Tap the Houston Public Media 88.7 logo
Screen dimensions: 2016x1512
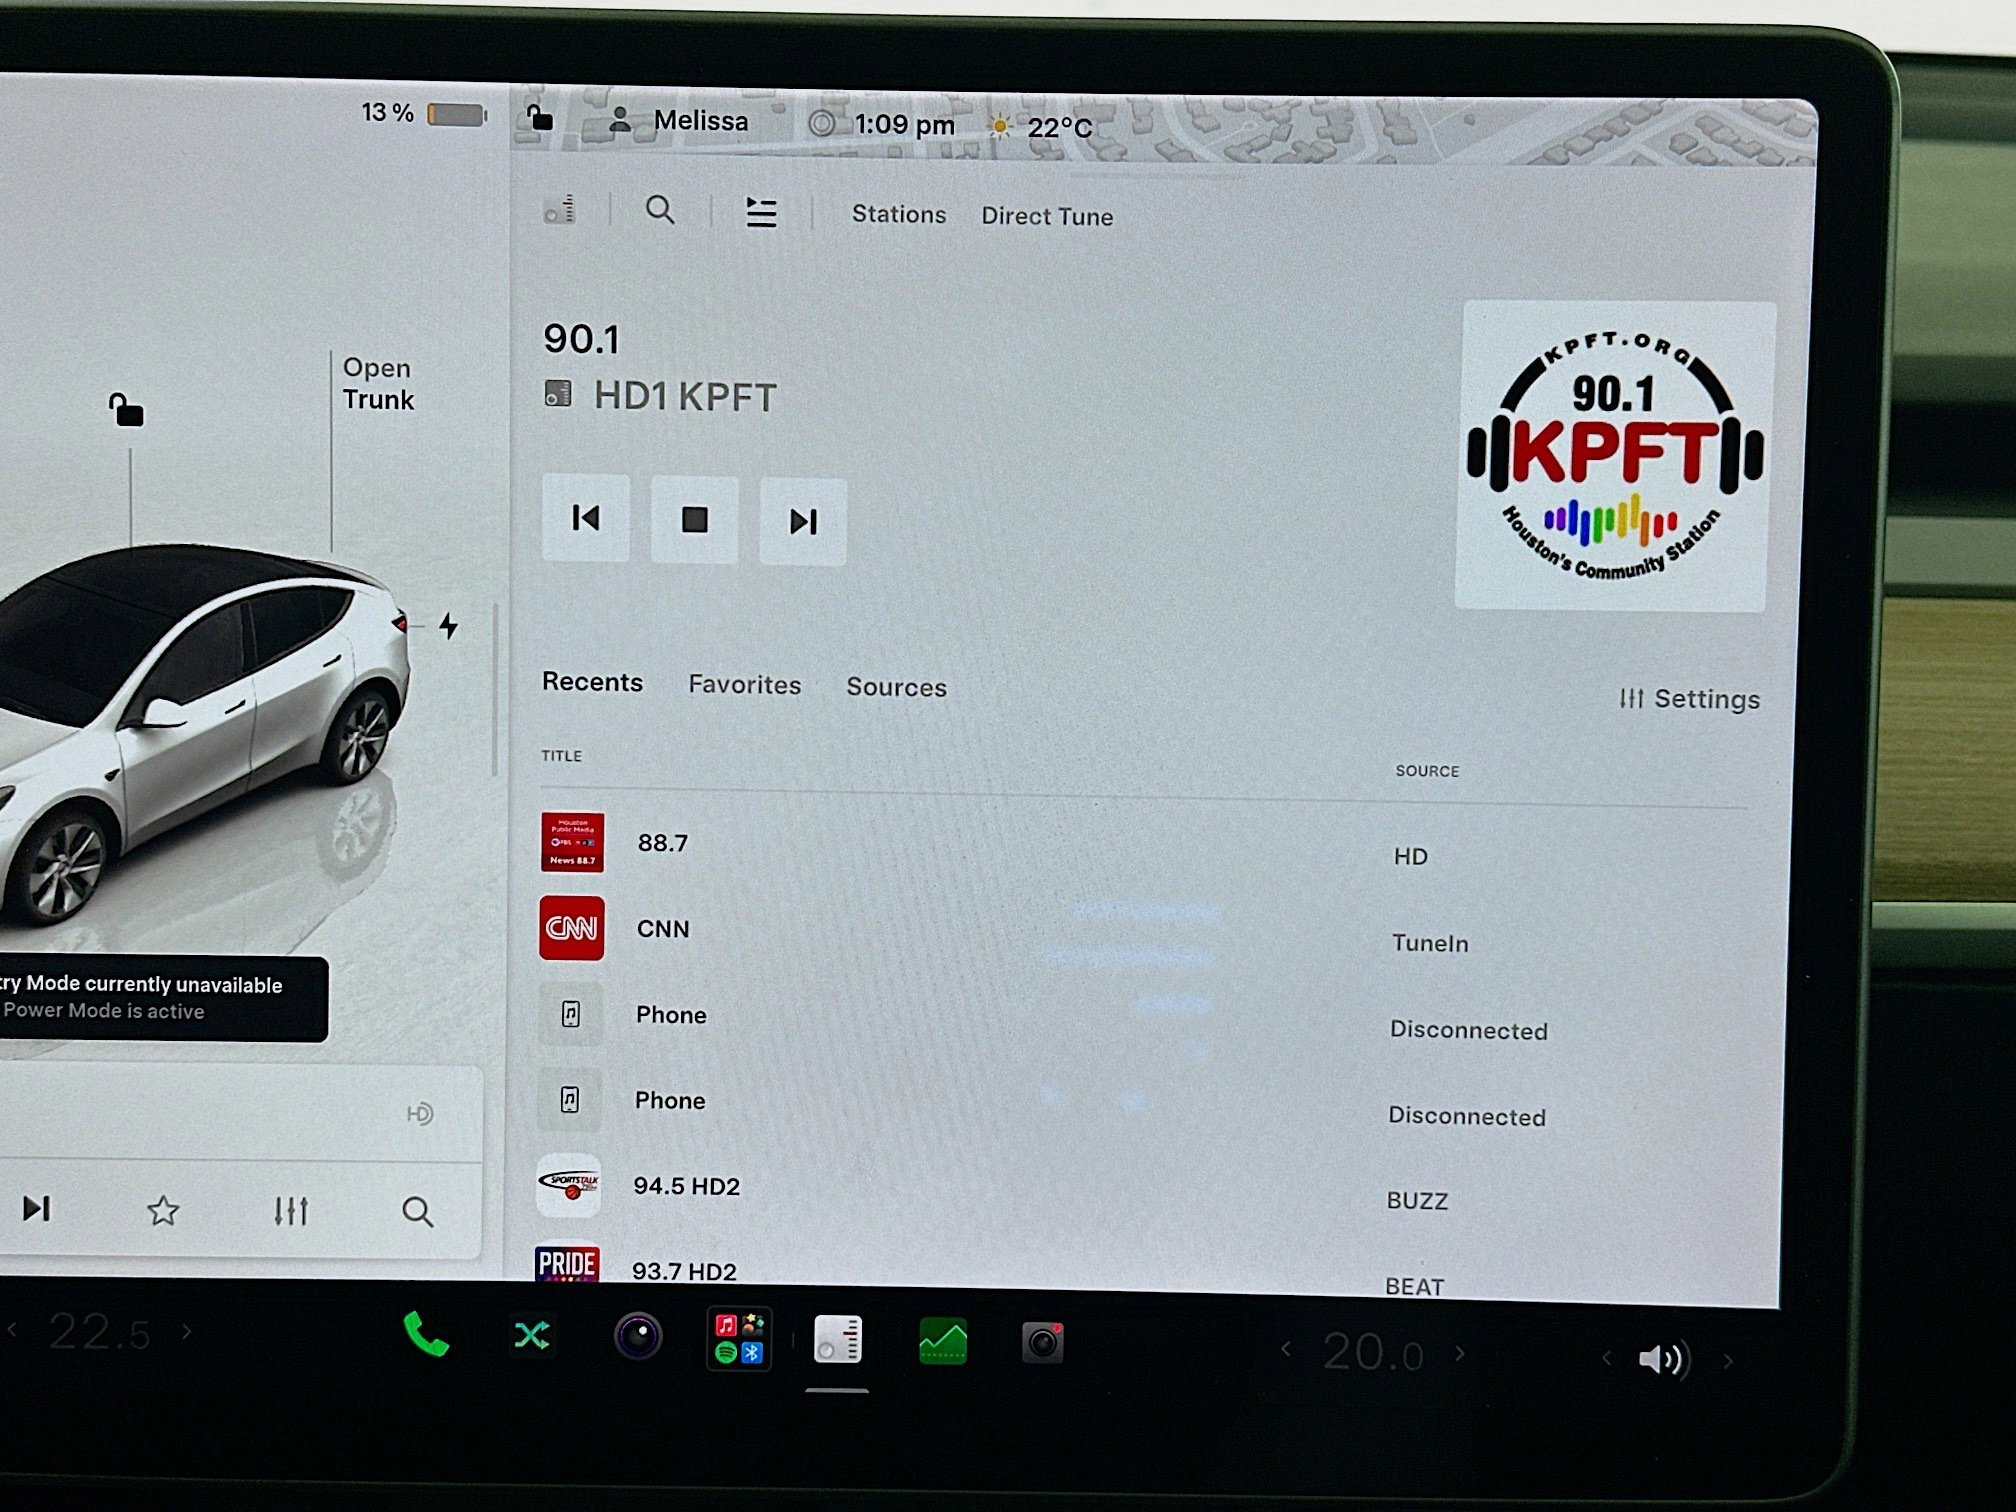pos(572,842)
